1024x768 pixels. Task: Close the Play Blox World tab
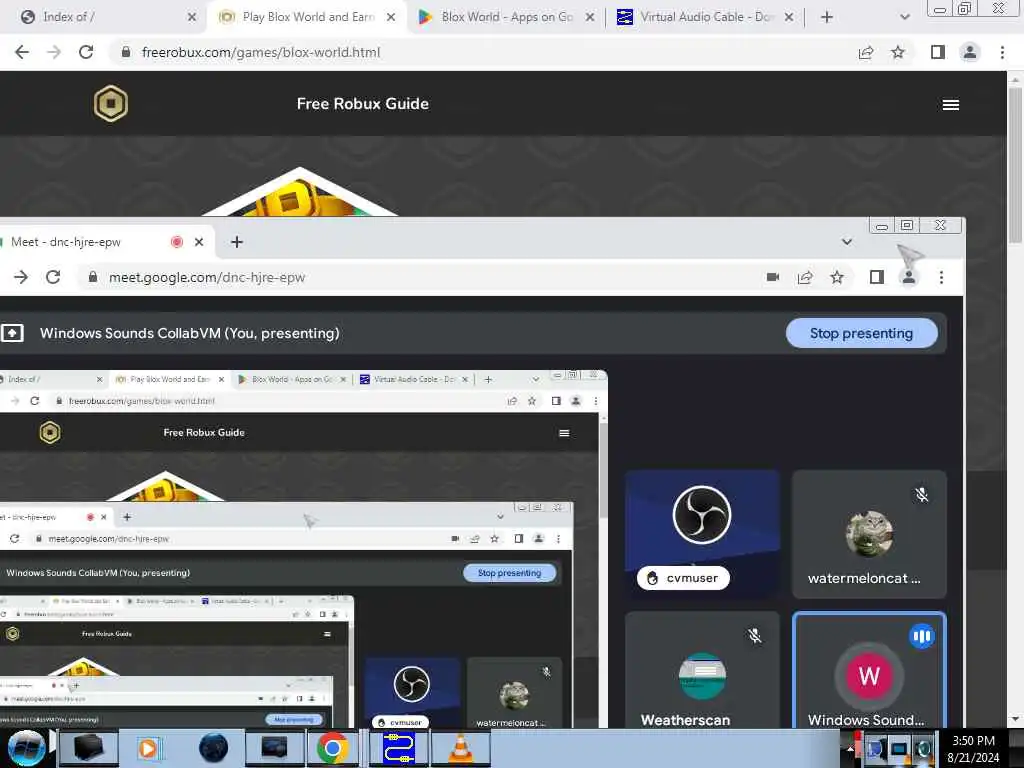(391, 17)
